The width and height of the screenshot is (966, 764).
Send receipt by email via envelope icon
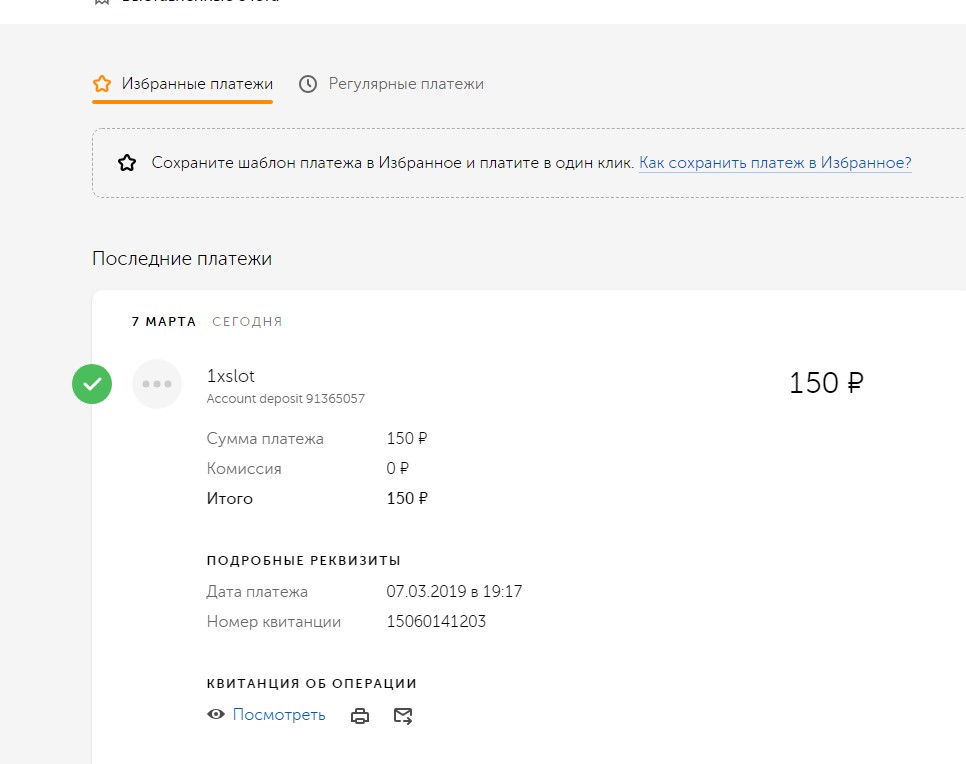[403, 716]
